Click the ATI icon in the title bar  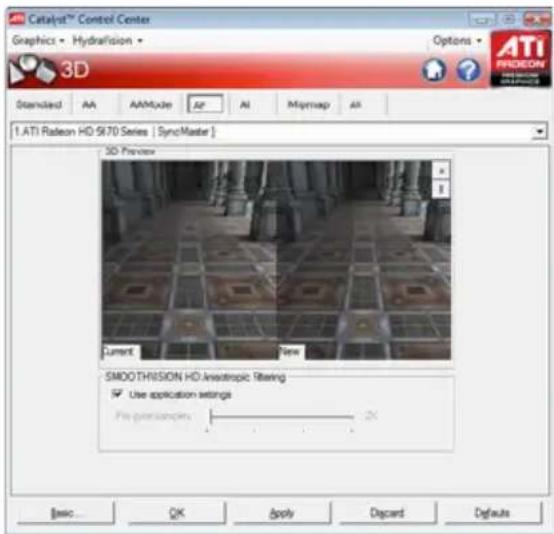(x=16, y=19)
